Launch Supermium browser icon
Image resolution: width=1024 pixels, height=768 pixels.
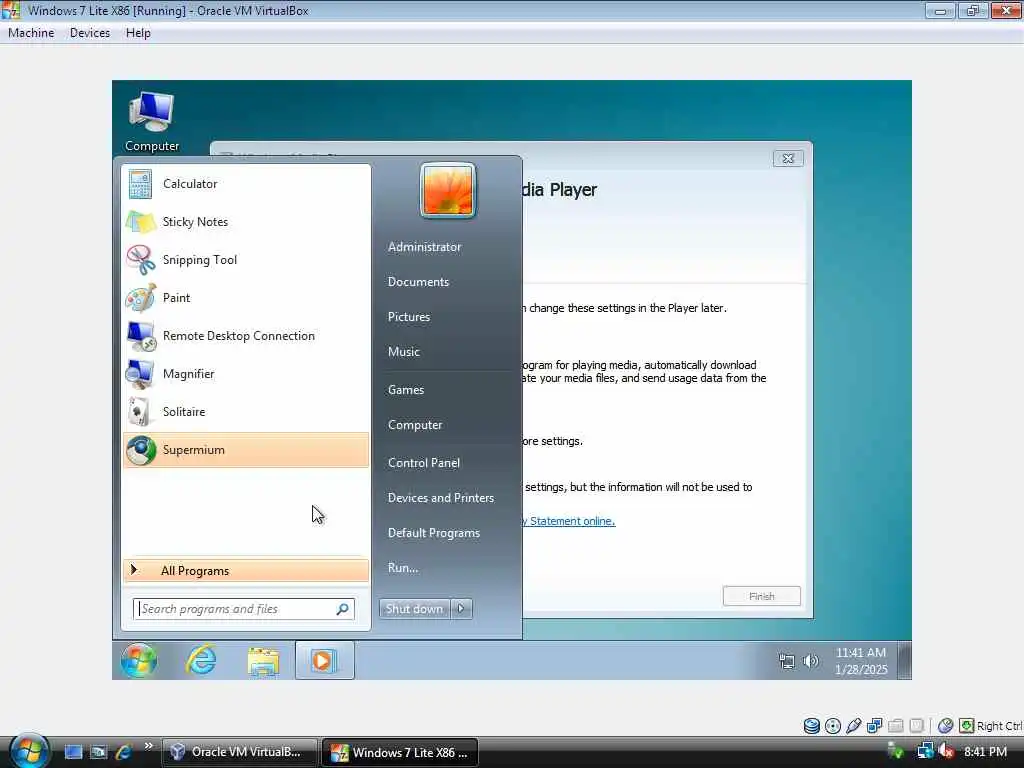(140, 450)
